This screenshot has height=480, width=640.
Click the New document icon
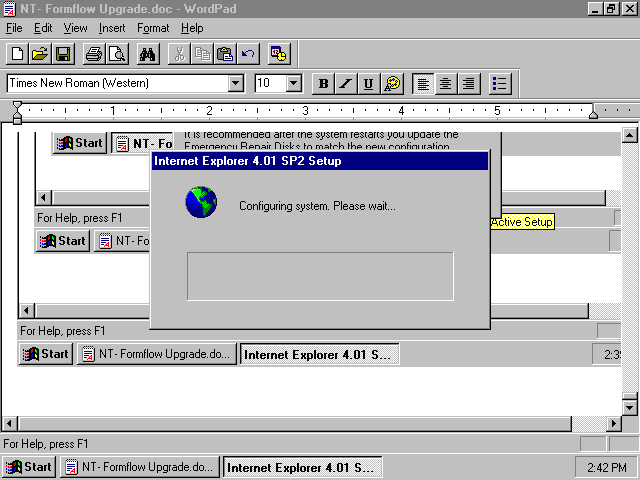coord(17,54)
